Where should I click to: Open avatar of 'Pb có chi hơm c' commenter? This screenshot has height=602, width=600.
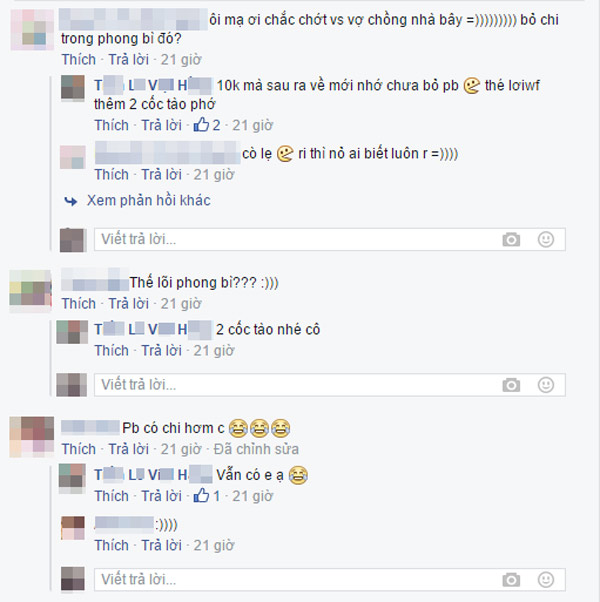tap(31, 437)
